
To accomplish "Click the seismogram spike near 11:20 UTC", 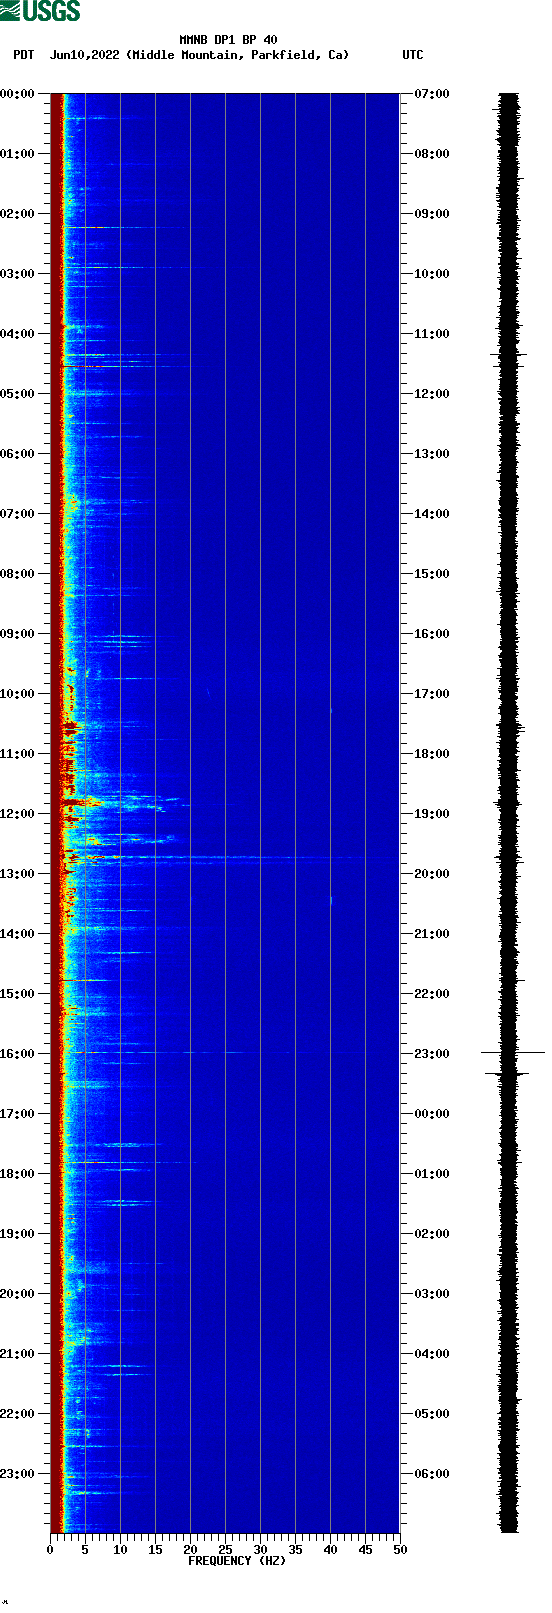I will [x=509, y=354].
